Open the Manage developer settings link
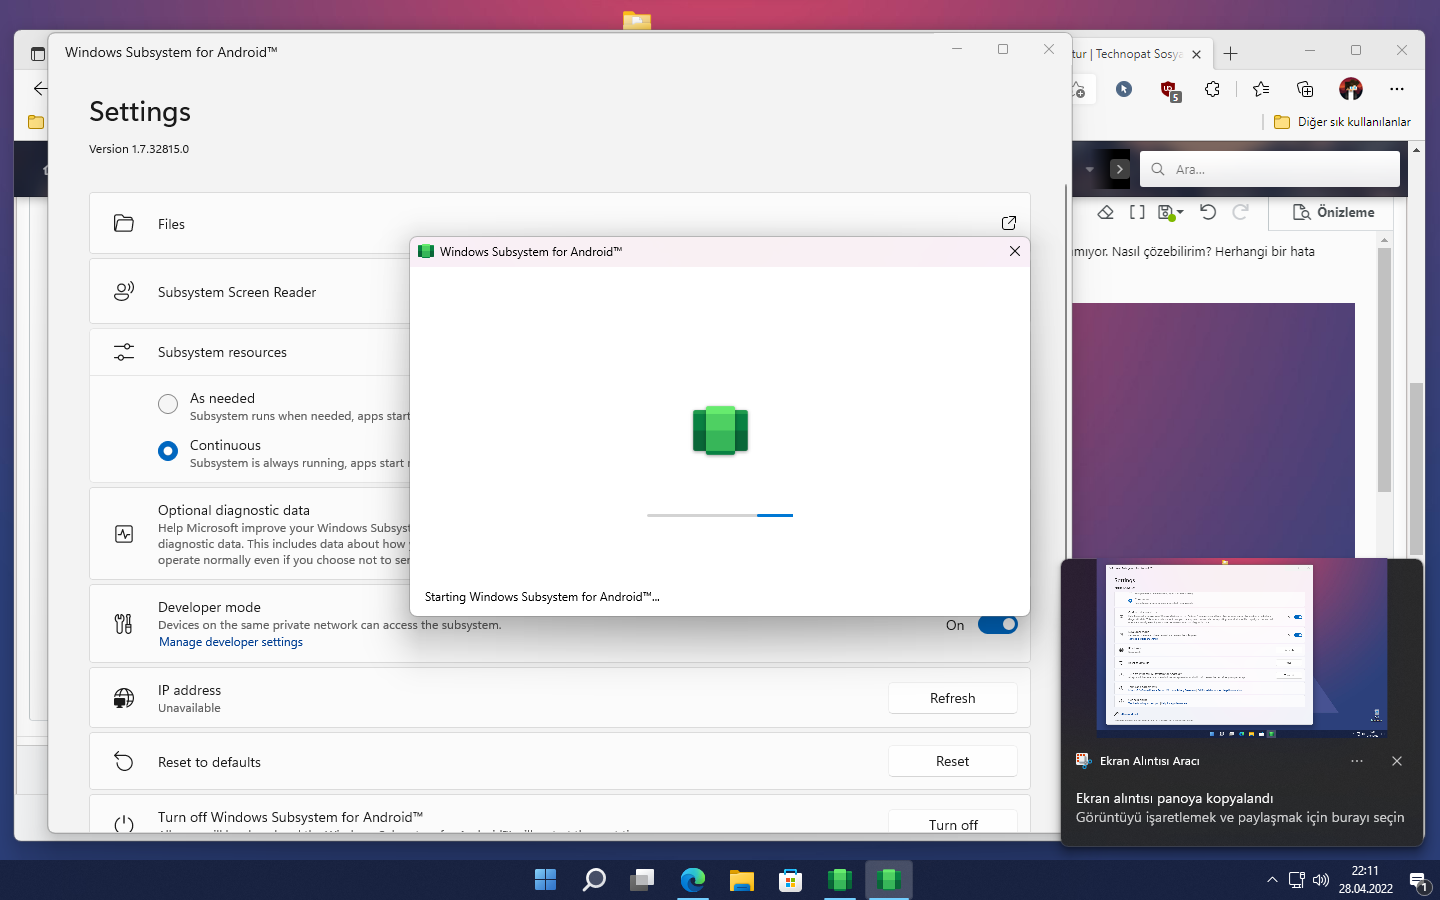The image size is (1440, 900). click(231, 642)
